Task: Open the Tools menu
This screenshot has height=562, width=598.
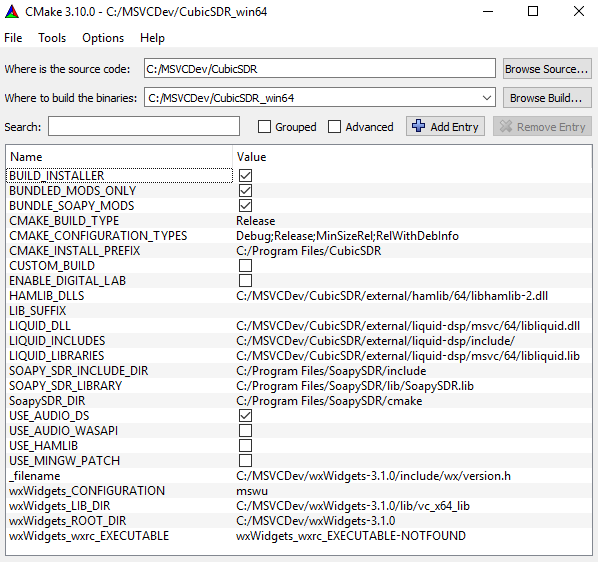Action: tap(52, 38)
